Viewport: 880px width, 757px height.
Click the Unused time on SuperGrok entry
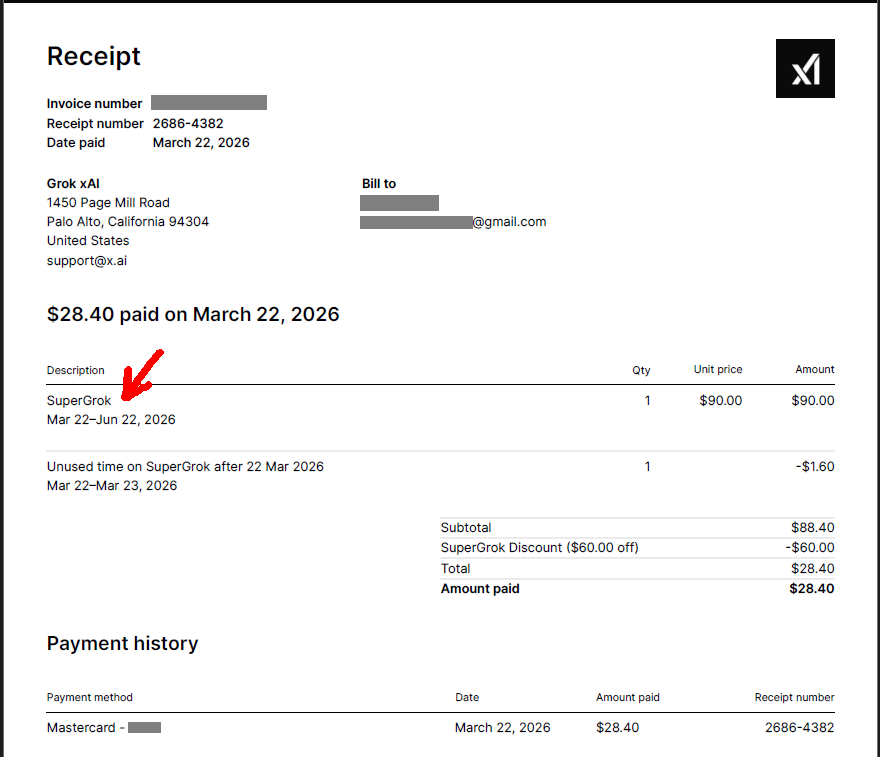(185, 467)
